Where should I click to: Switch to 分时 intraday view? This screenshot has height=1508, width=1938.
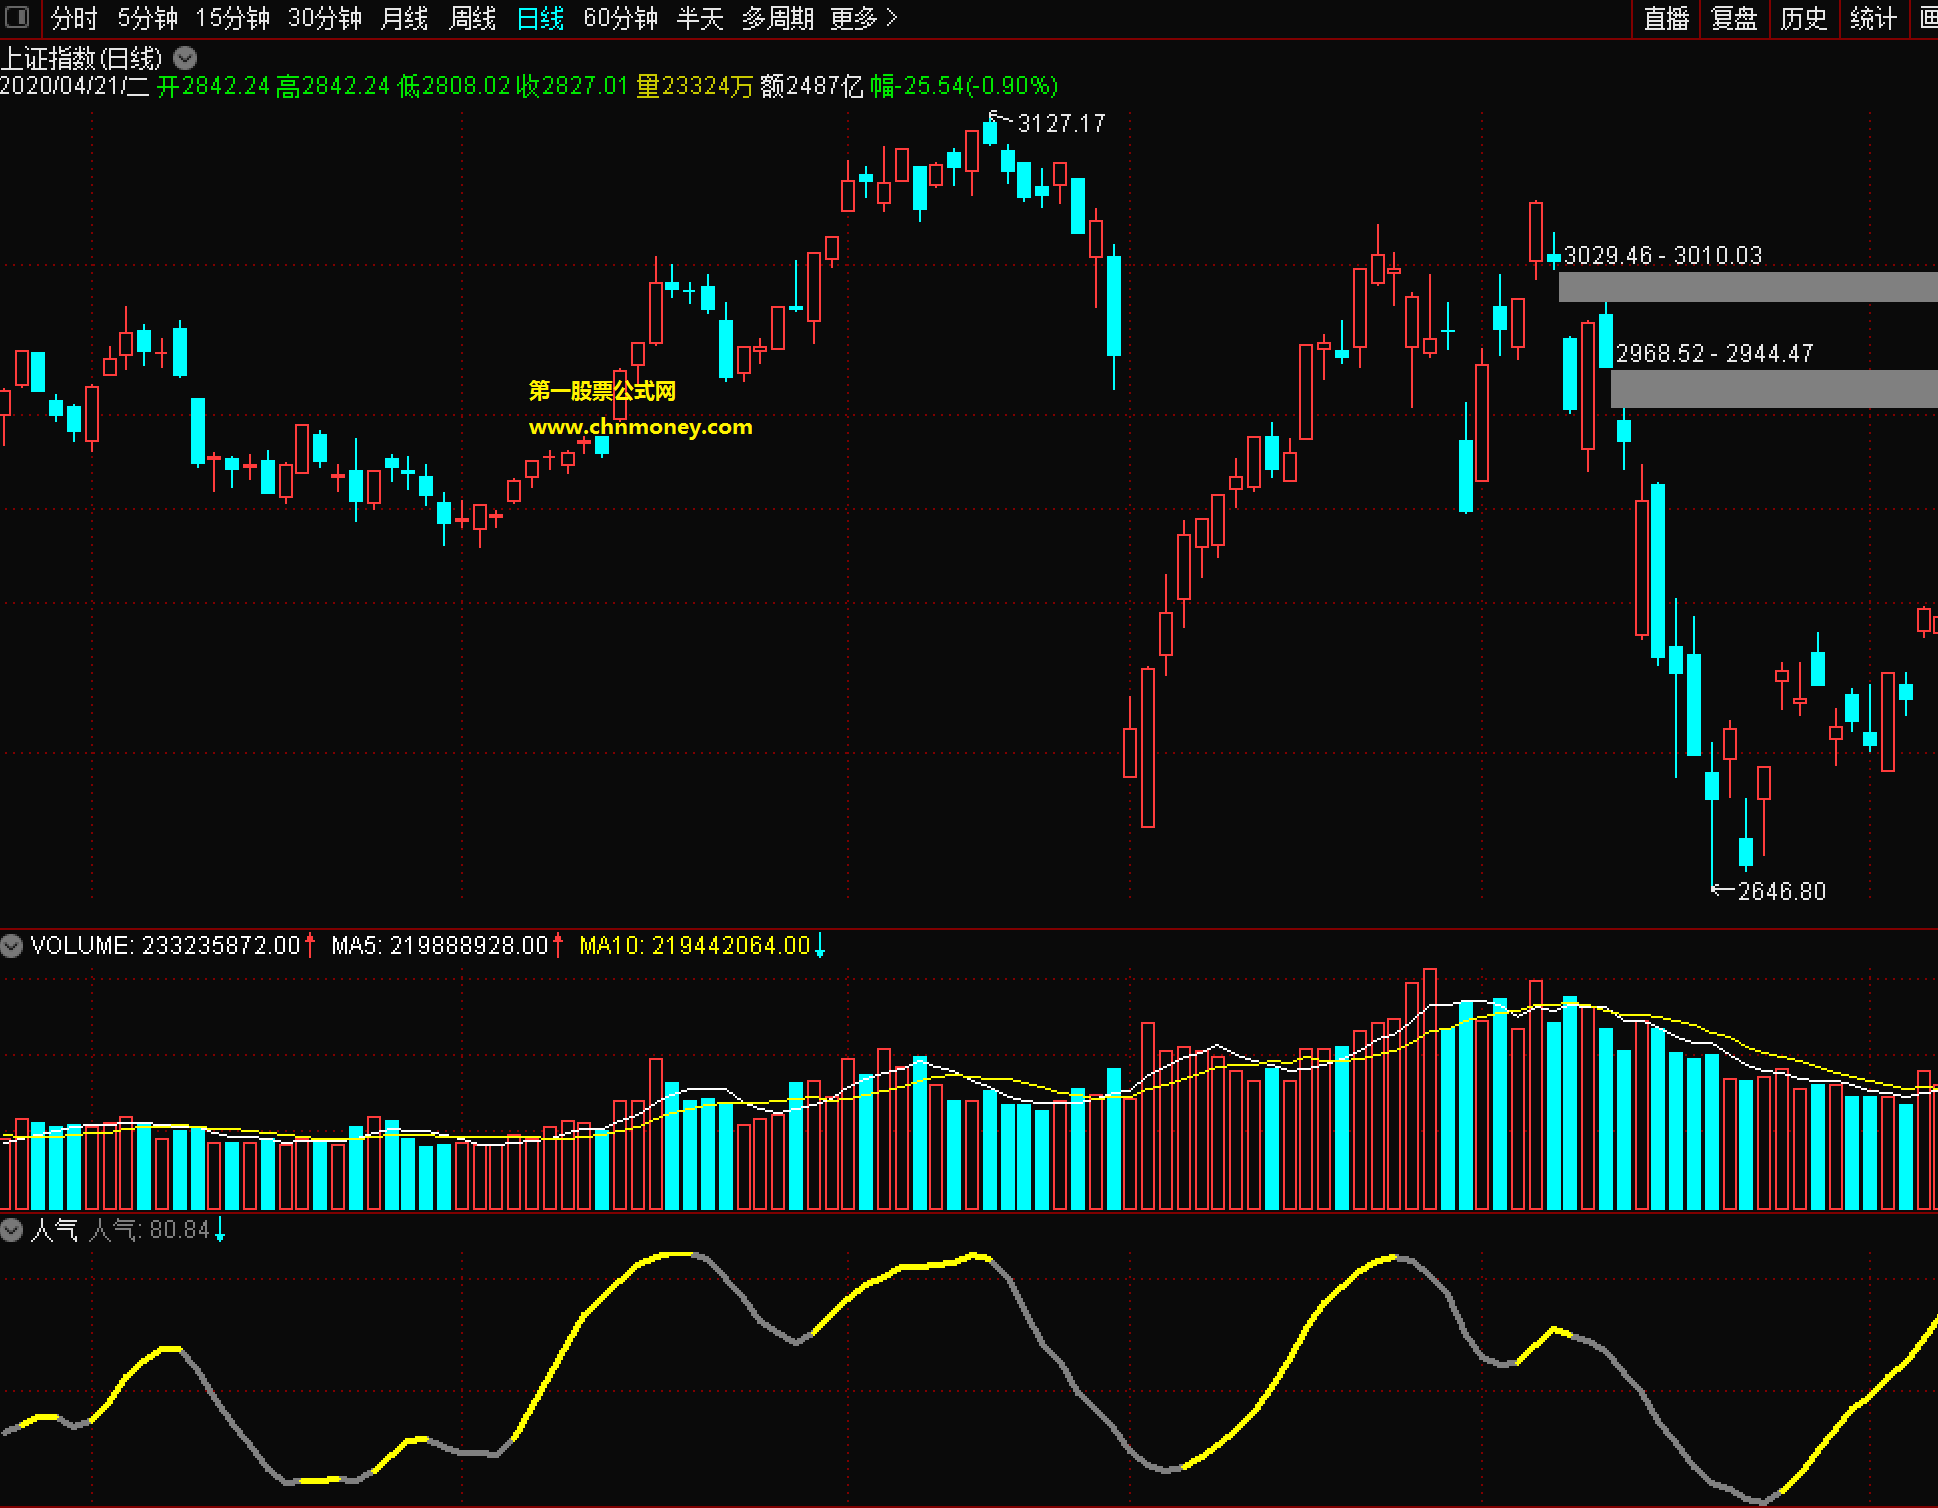coord(75,18)
